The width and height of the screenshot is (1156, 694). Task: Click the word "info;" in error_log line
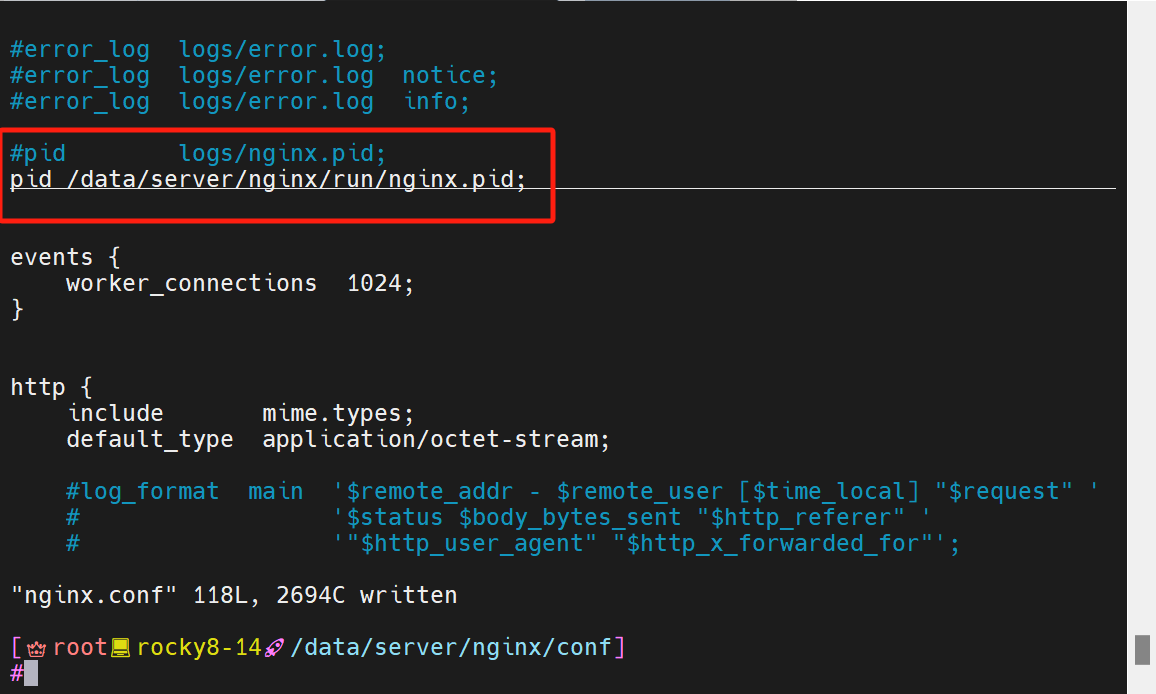point(436,101)
